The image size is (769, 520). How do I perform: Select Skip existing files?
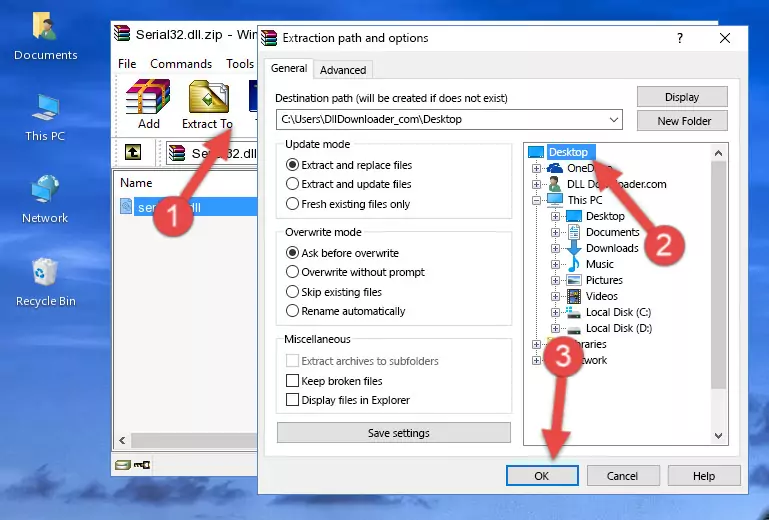pos(333,291)
